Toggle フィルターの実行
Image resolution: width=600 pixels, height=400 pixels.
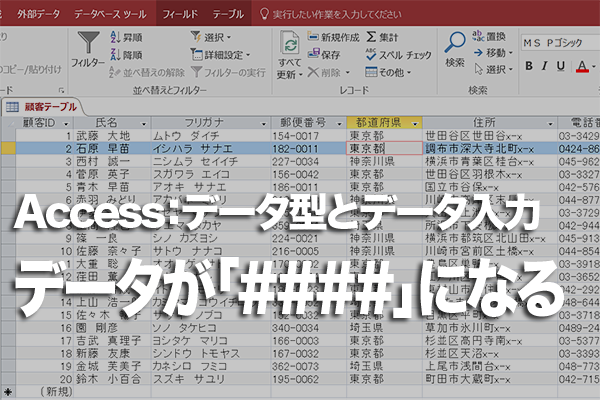(x=228, y=72)
